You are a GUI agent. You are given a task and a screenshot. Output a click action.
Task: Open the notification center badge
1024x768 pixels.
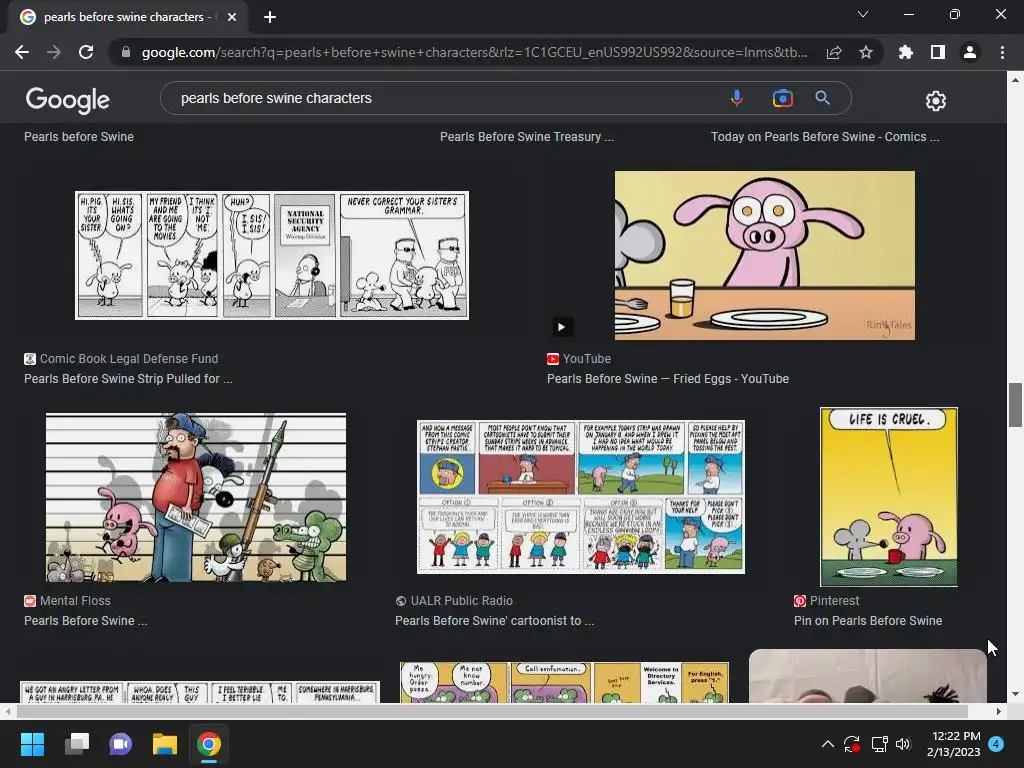(996, 744)
